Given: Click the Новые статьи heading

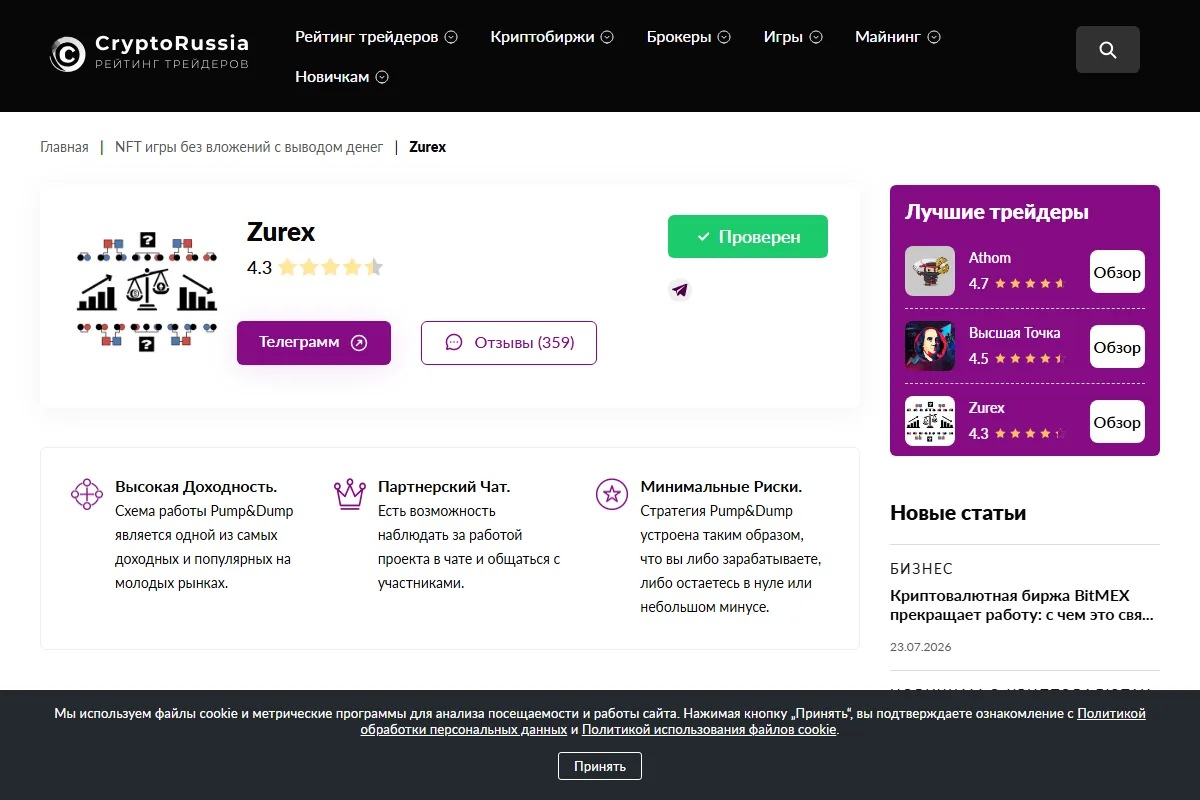Looking at the screenshot, I should pyautogui.click(x=958, y=513).
